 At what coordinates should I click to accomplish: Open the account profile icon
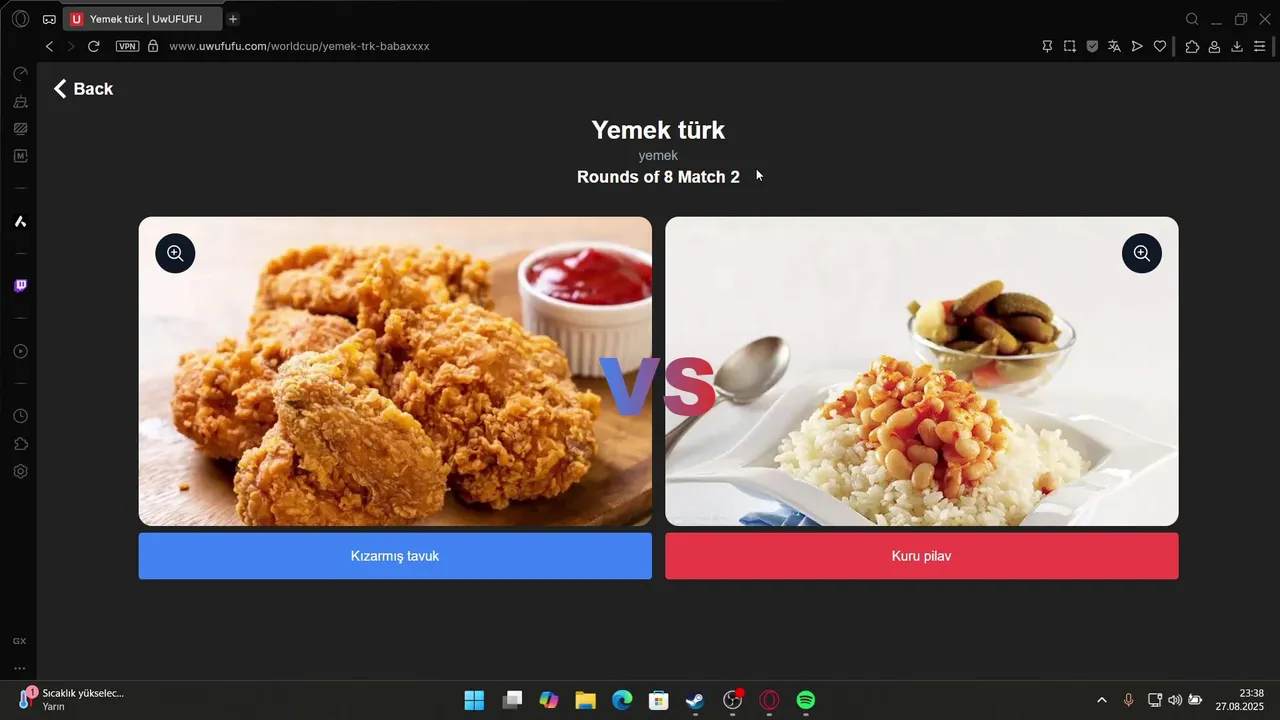click(x=1214, y=46)
